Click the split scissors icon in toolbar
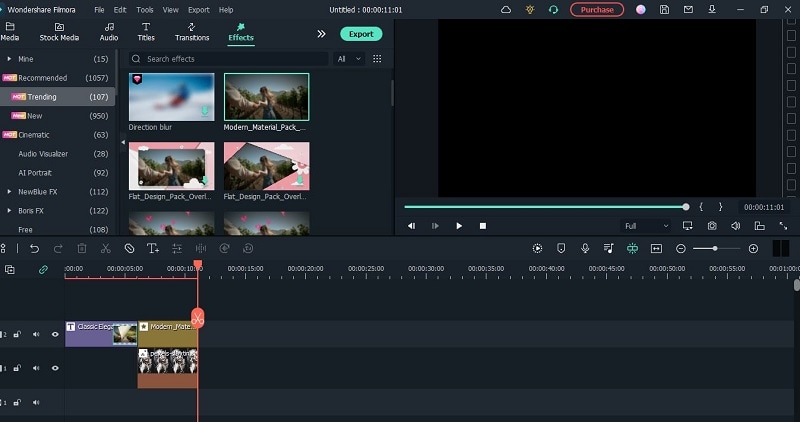Viewport: 800px width, 422px height. tap(106, 249)
